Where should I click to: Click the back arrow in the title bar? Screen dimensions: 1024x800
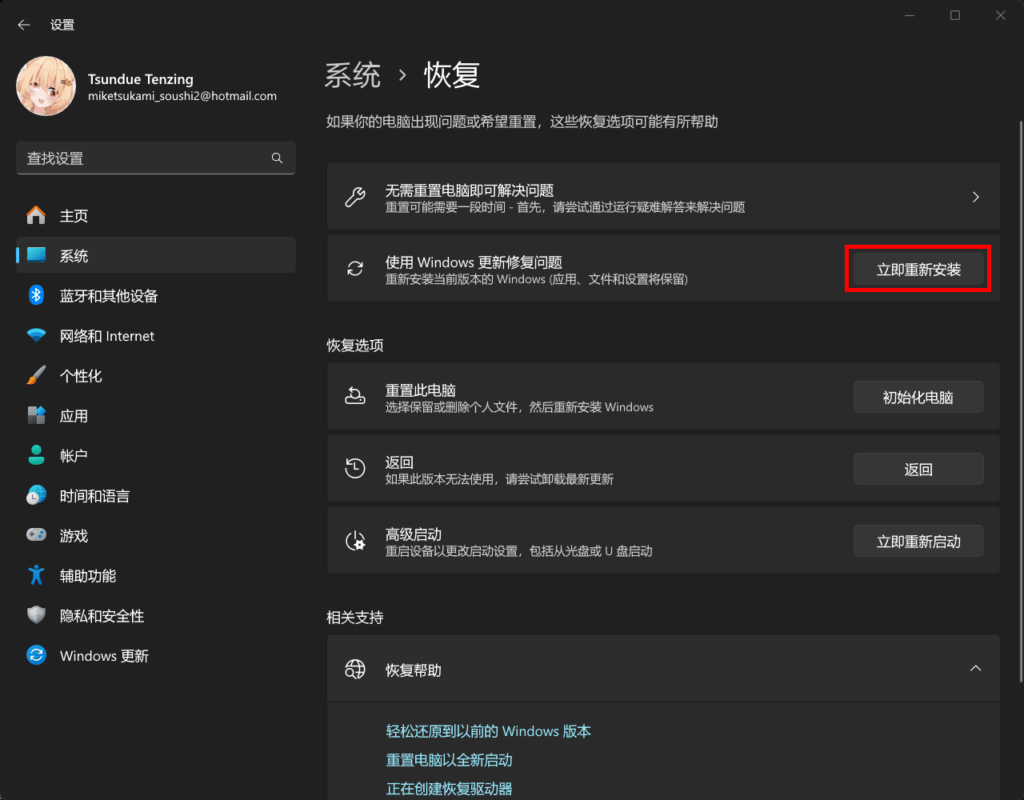(24, 25)
